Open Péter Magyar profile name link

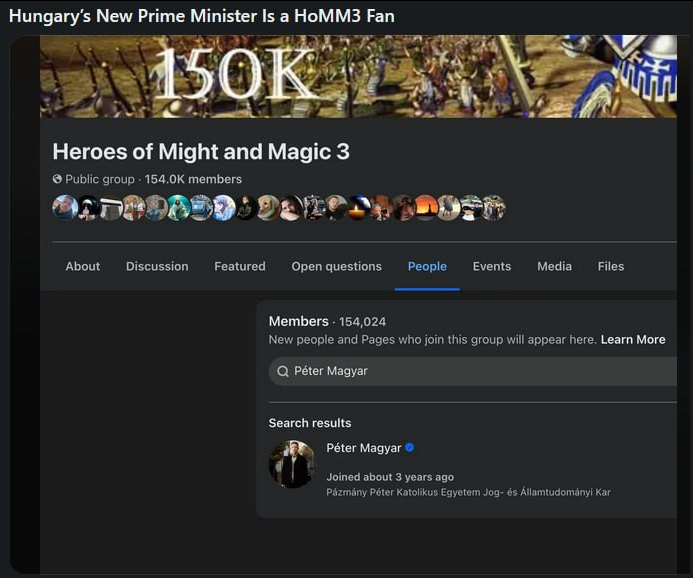tap(364, 448)
